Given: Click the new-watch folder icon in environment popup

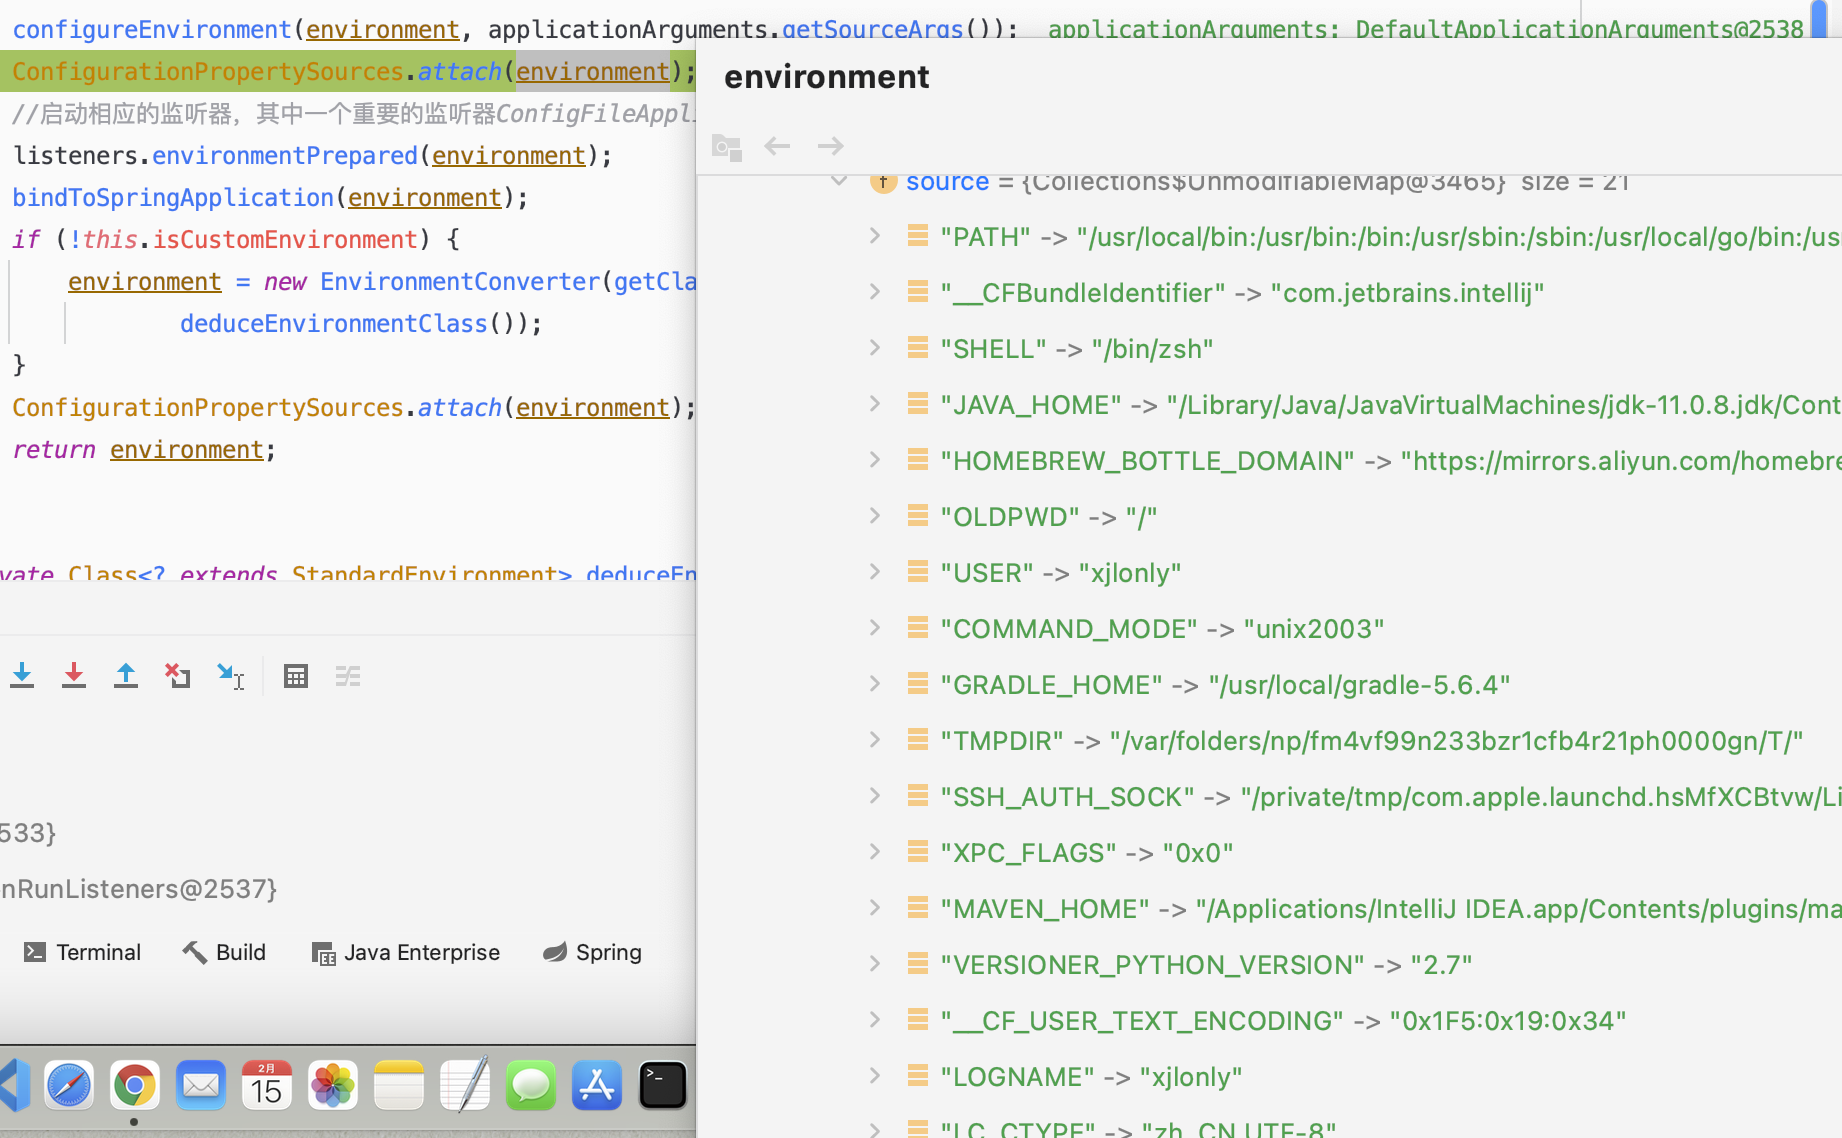Looking at the screenshot, I should coord(727,147).
